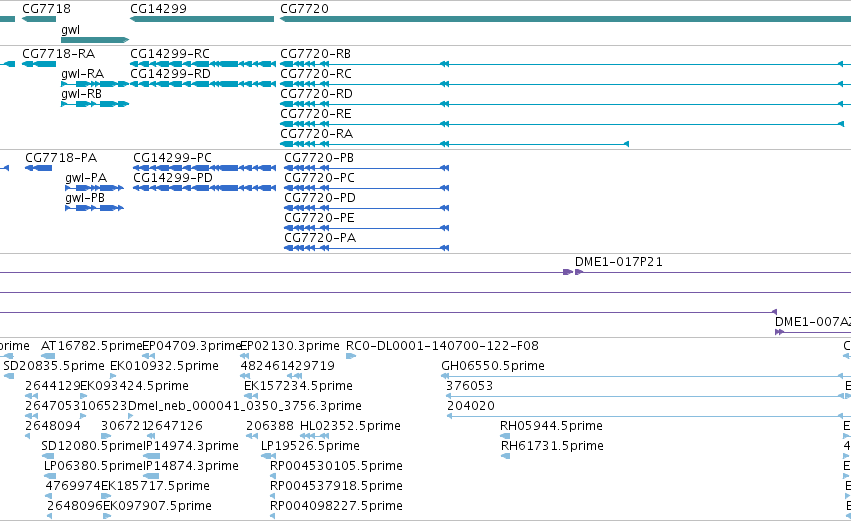Open the IP14874.3prime label

click(x=190, y=467)
